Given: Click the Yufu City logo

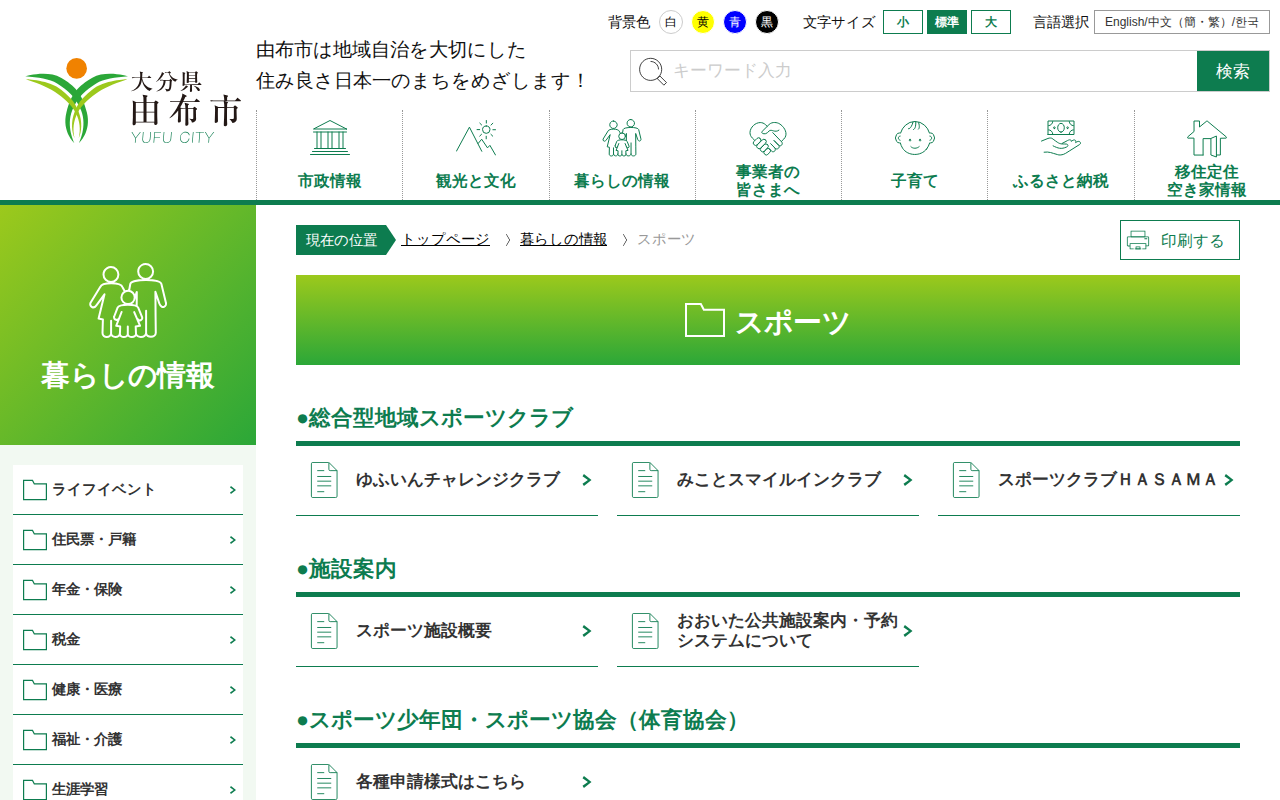Looking at the screenshot, I should coord(134,101).
